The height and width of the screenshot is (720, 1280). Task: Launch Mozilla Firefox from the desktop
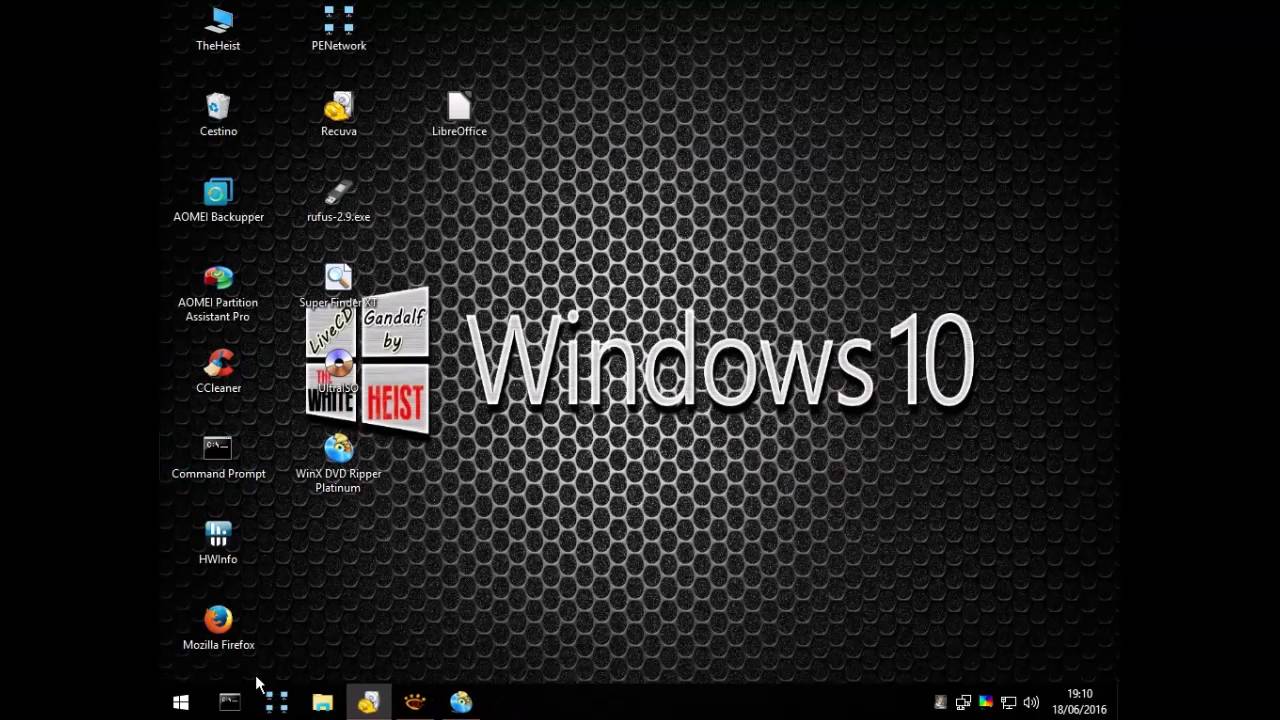(x=218, y=629)
